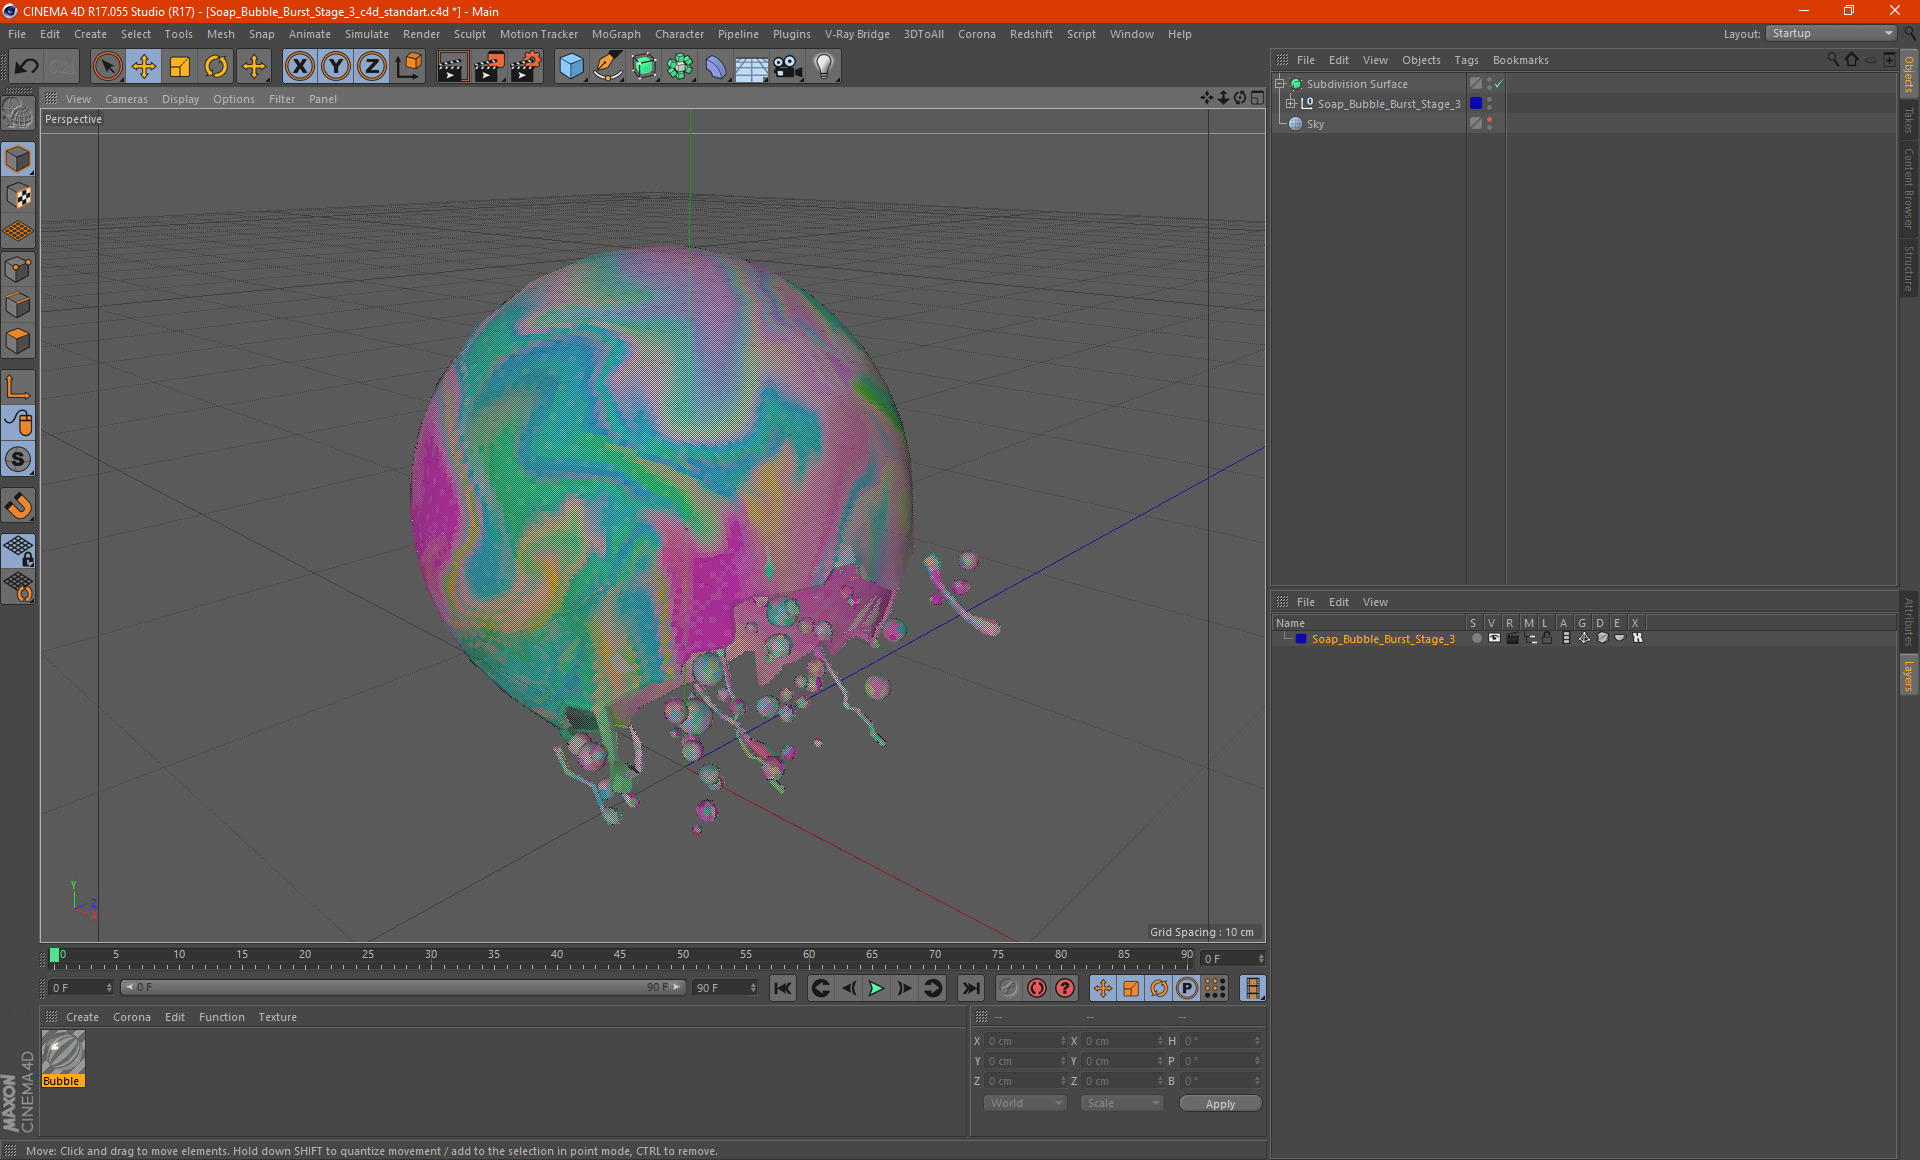Switch to Edges mode
Image resolution: width=1920 pixels, height=1160 pixels.
pos(18,305)
